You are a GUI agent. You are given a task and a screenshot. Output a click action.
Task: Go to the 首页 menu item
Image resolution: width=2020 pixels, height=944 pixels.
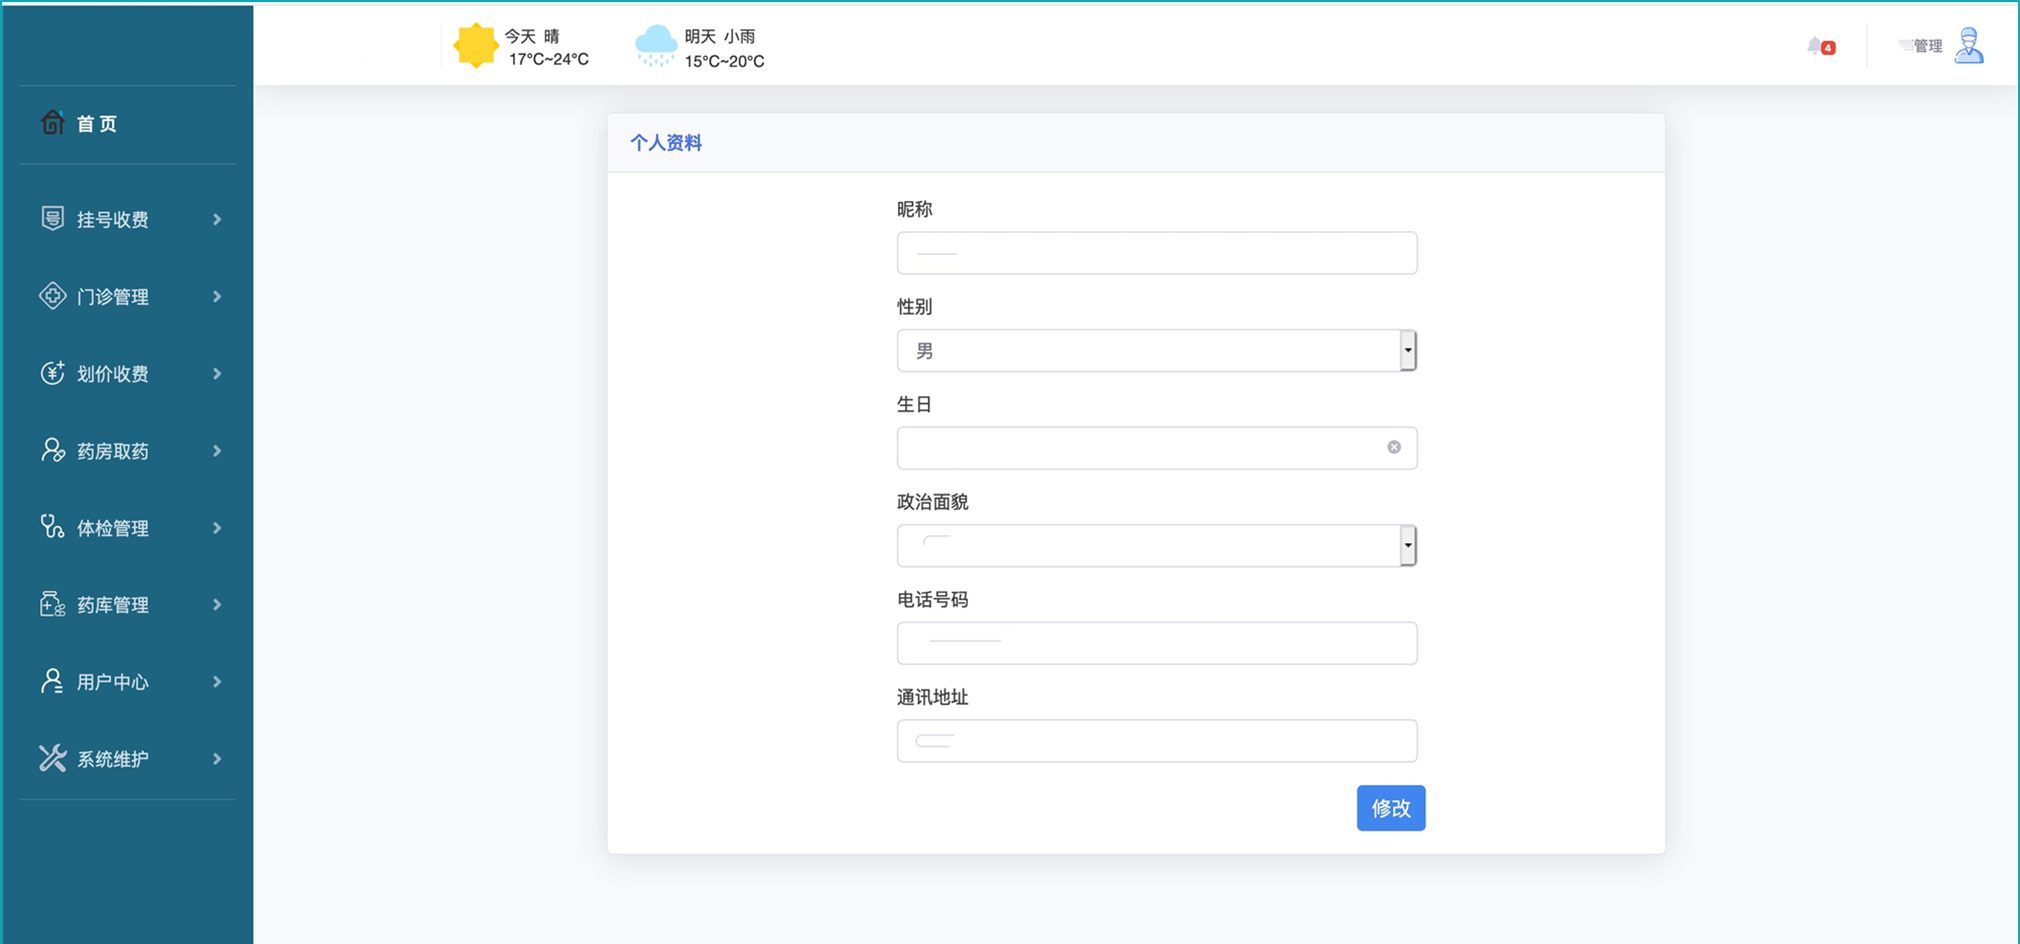[x=97, y=124]
